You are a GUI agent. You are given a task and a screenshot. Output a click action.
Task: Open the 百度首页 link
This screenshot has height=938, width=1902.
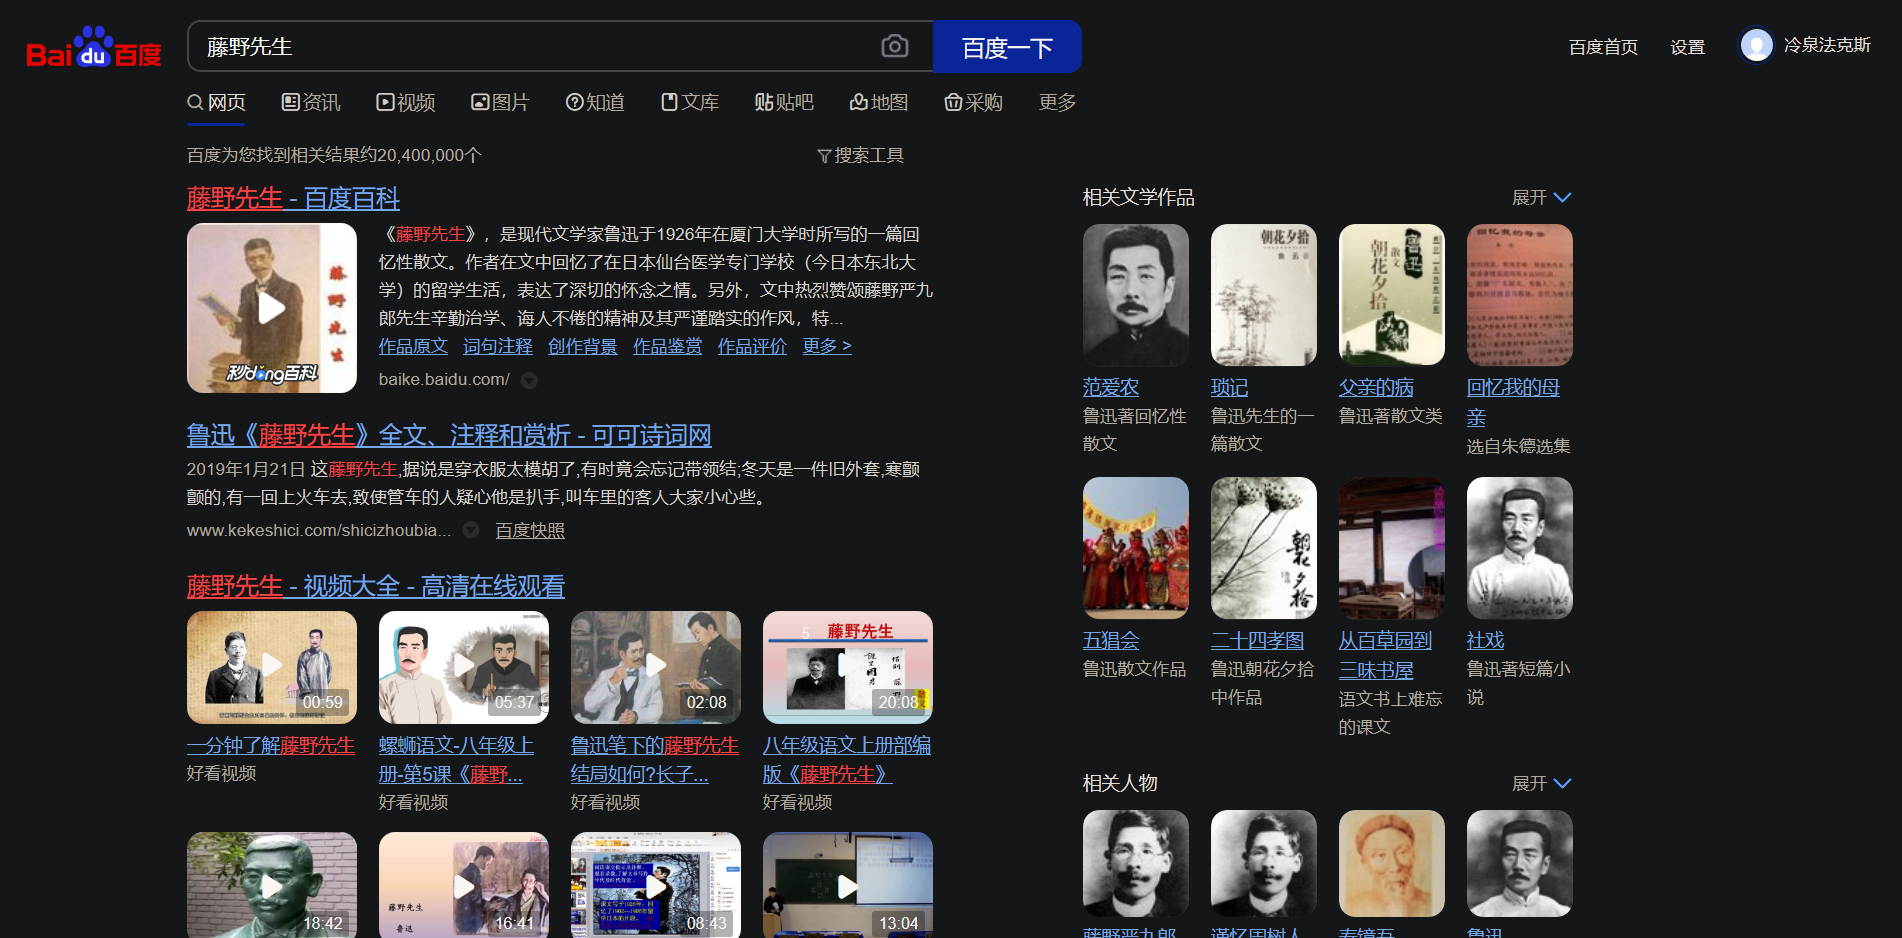tap(1603, 47)
